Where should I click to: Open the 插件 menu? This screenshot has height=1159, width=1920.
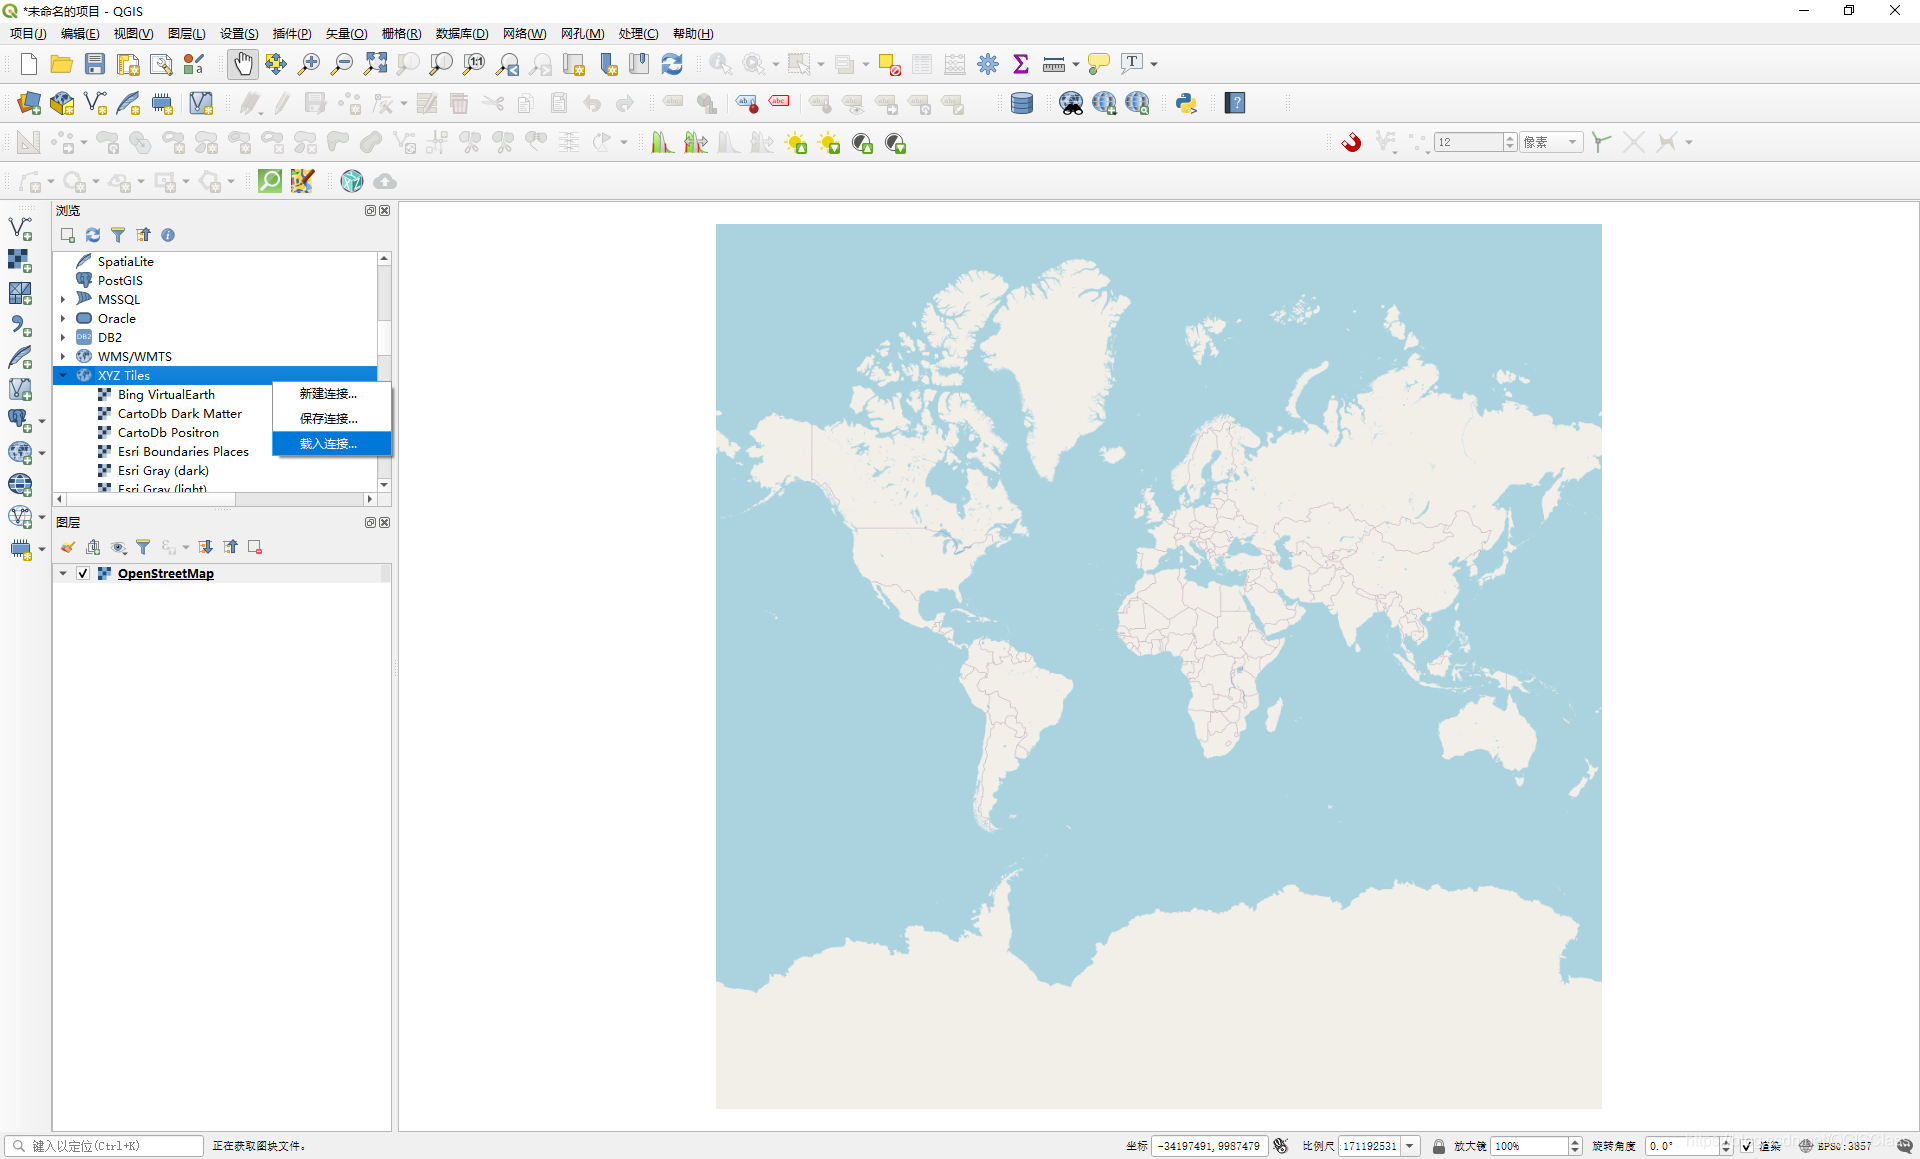click(292, 33)
